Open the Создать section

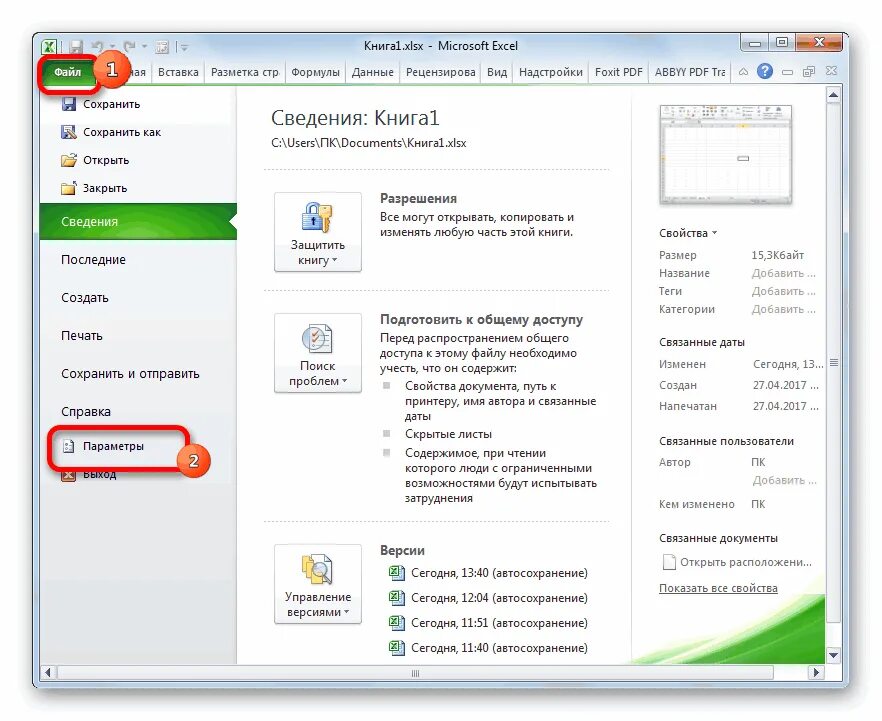(84, 298)
